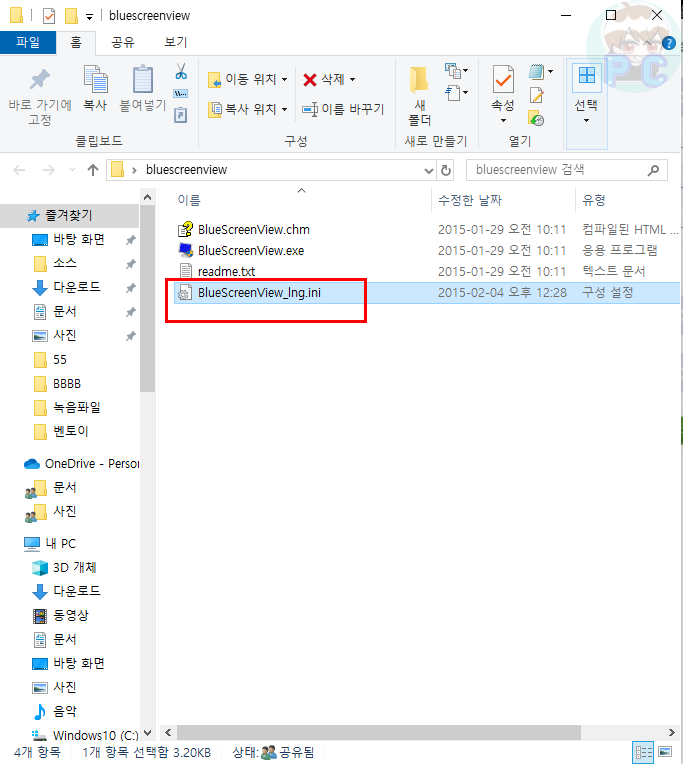This screenshot has width=683, height=764.
Task: Expand the address bar history dropdown
Action: pyautogui.click(x=429, y=171)
